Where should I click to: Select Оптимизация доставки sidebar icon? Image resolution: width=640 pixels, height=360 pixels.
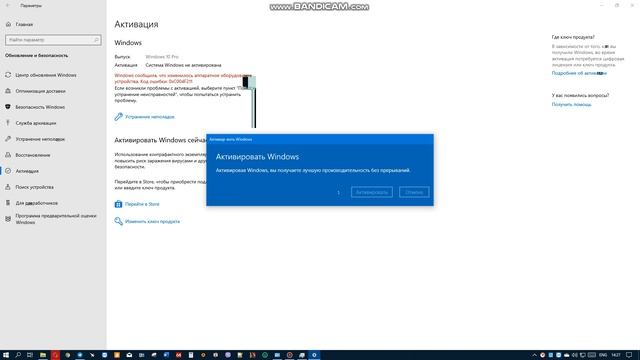coord(8,91)
